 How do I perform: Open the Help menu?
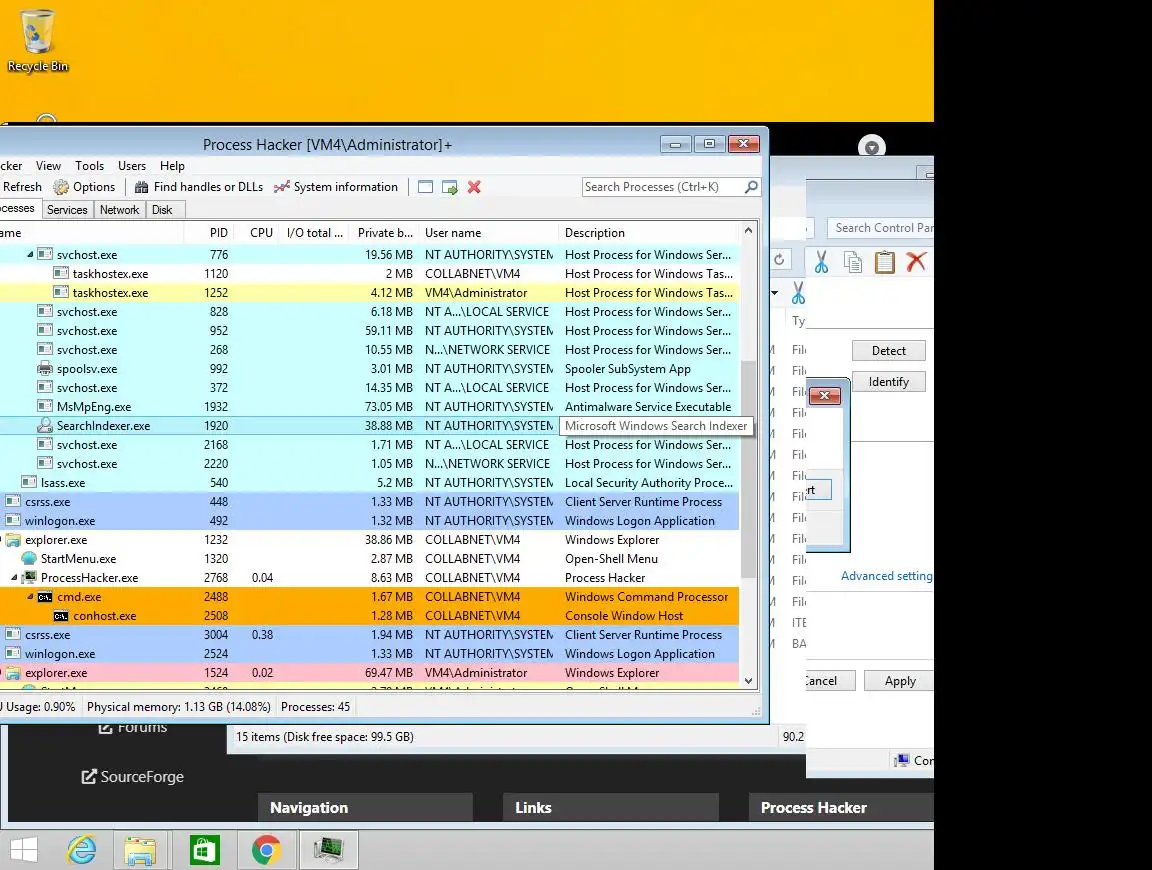tap(172, 166)
